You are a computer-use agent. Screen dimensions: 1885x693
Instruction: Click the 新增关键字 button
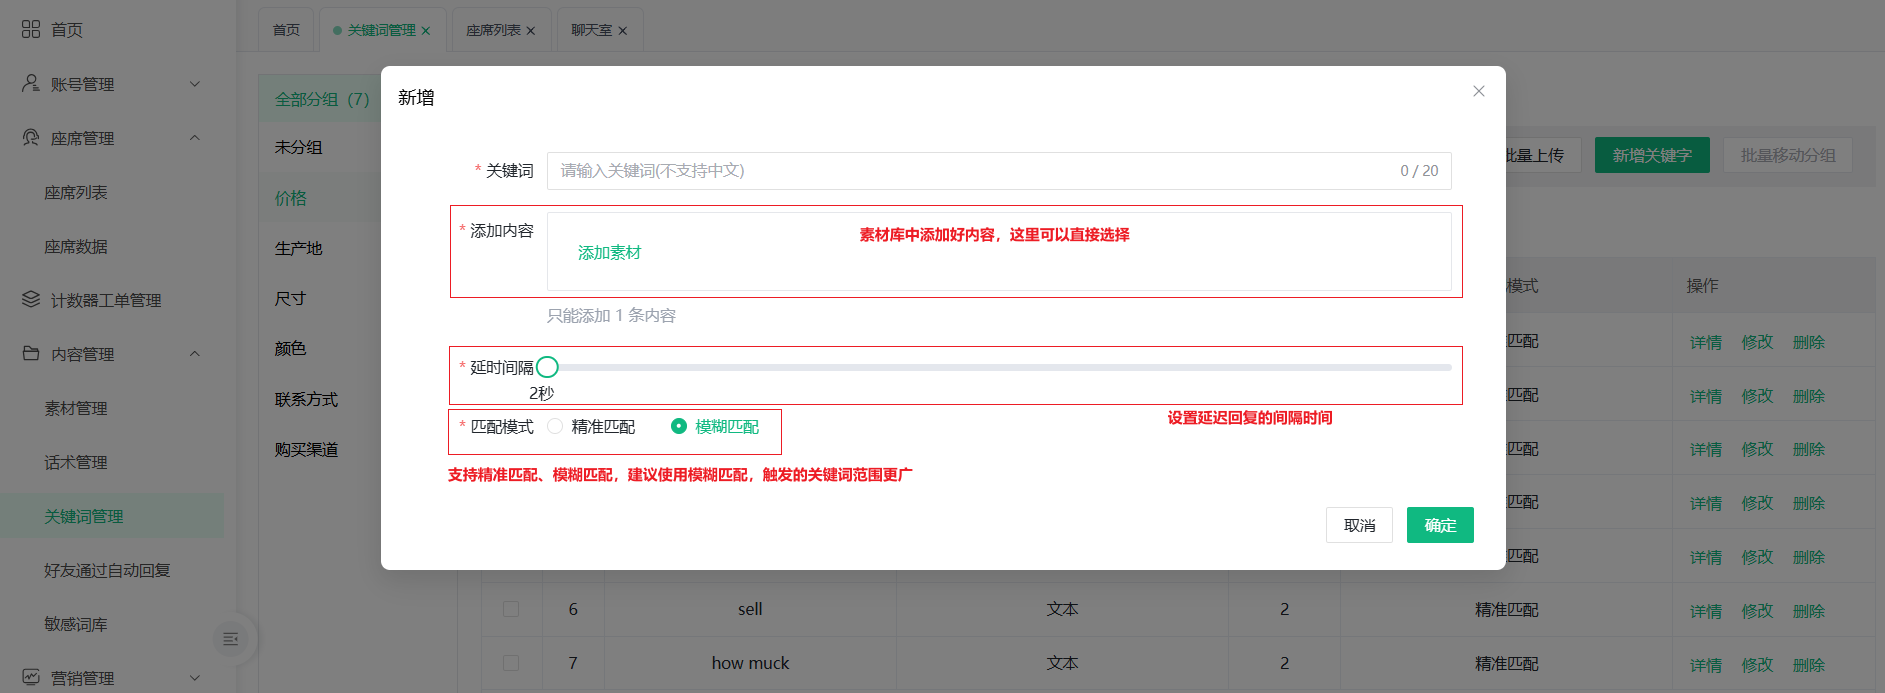click(x=1652, y=155)
